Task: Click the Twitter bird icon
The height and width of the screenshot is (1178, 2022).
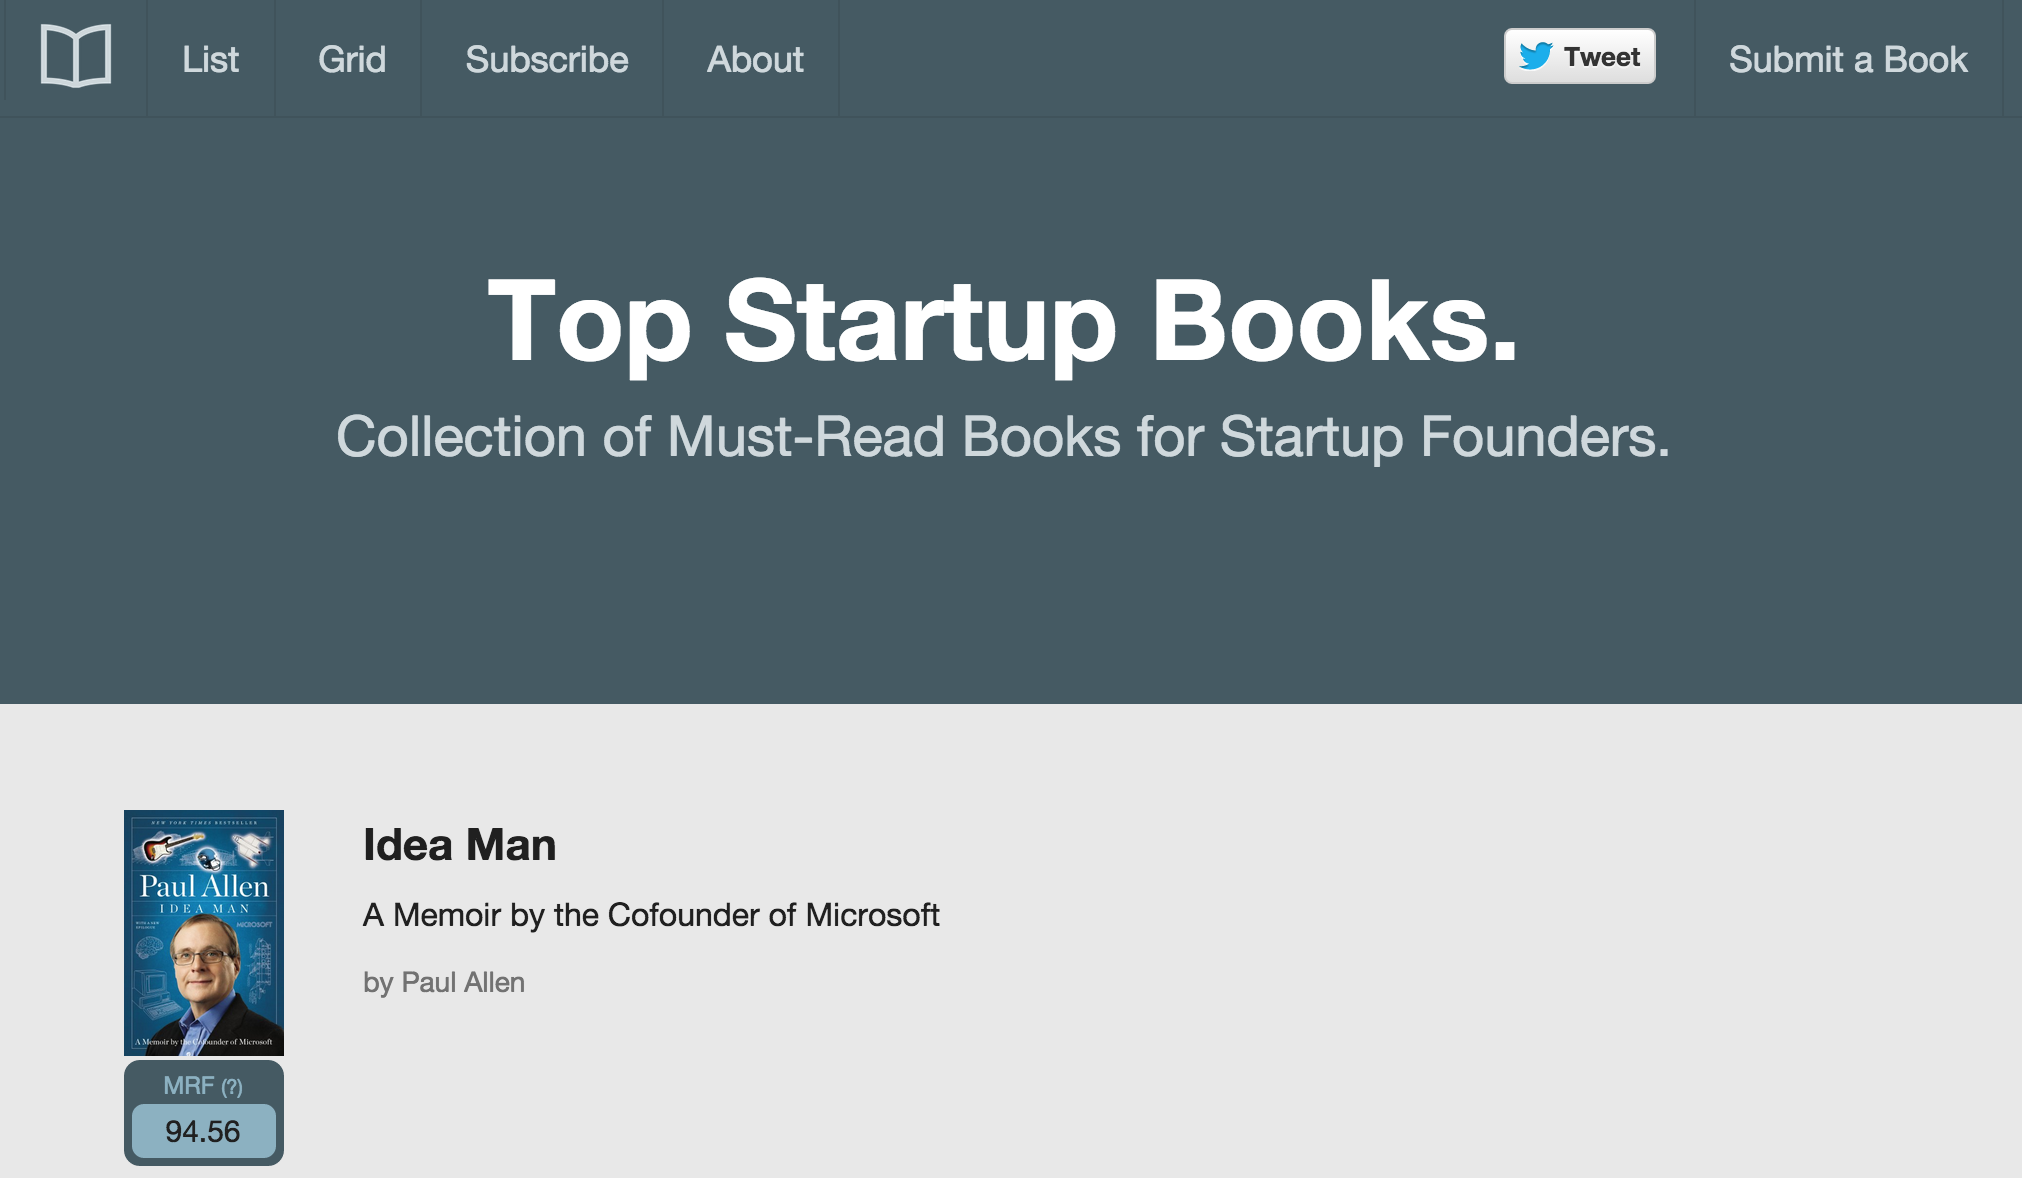Action: click(x=1536, y=57)
